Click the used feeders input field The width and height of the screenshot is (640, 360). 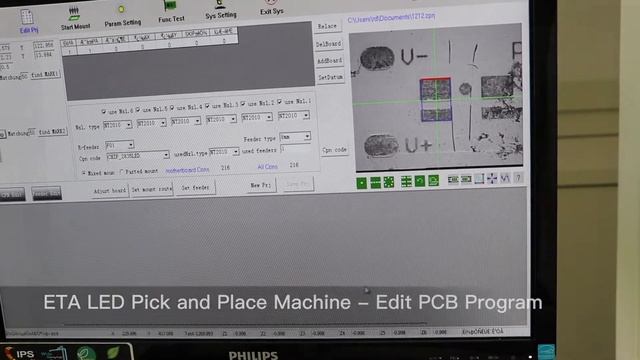295,149
